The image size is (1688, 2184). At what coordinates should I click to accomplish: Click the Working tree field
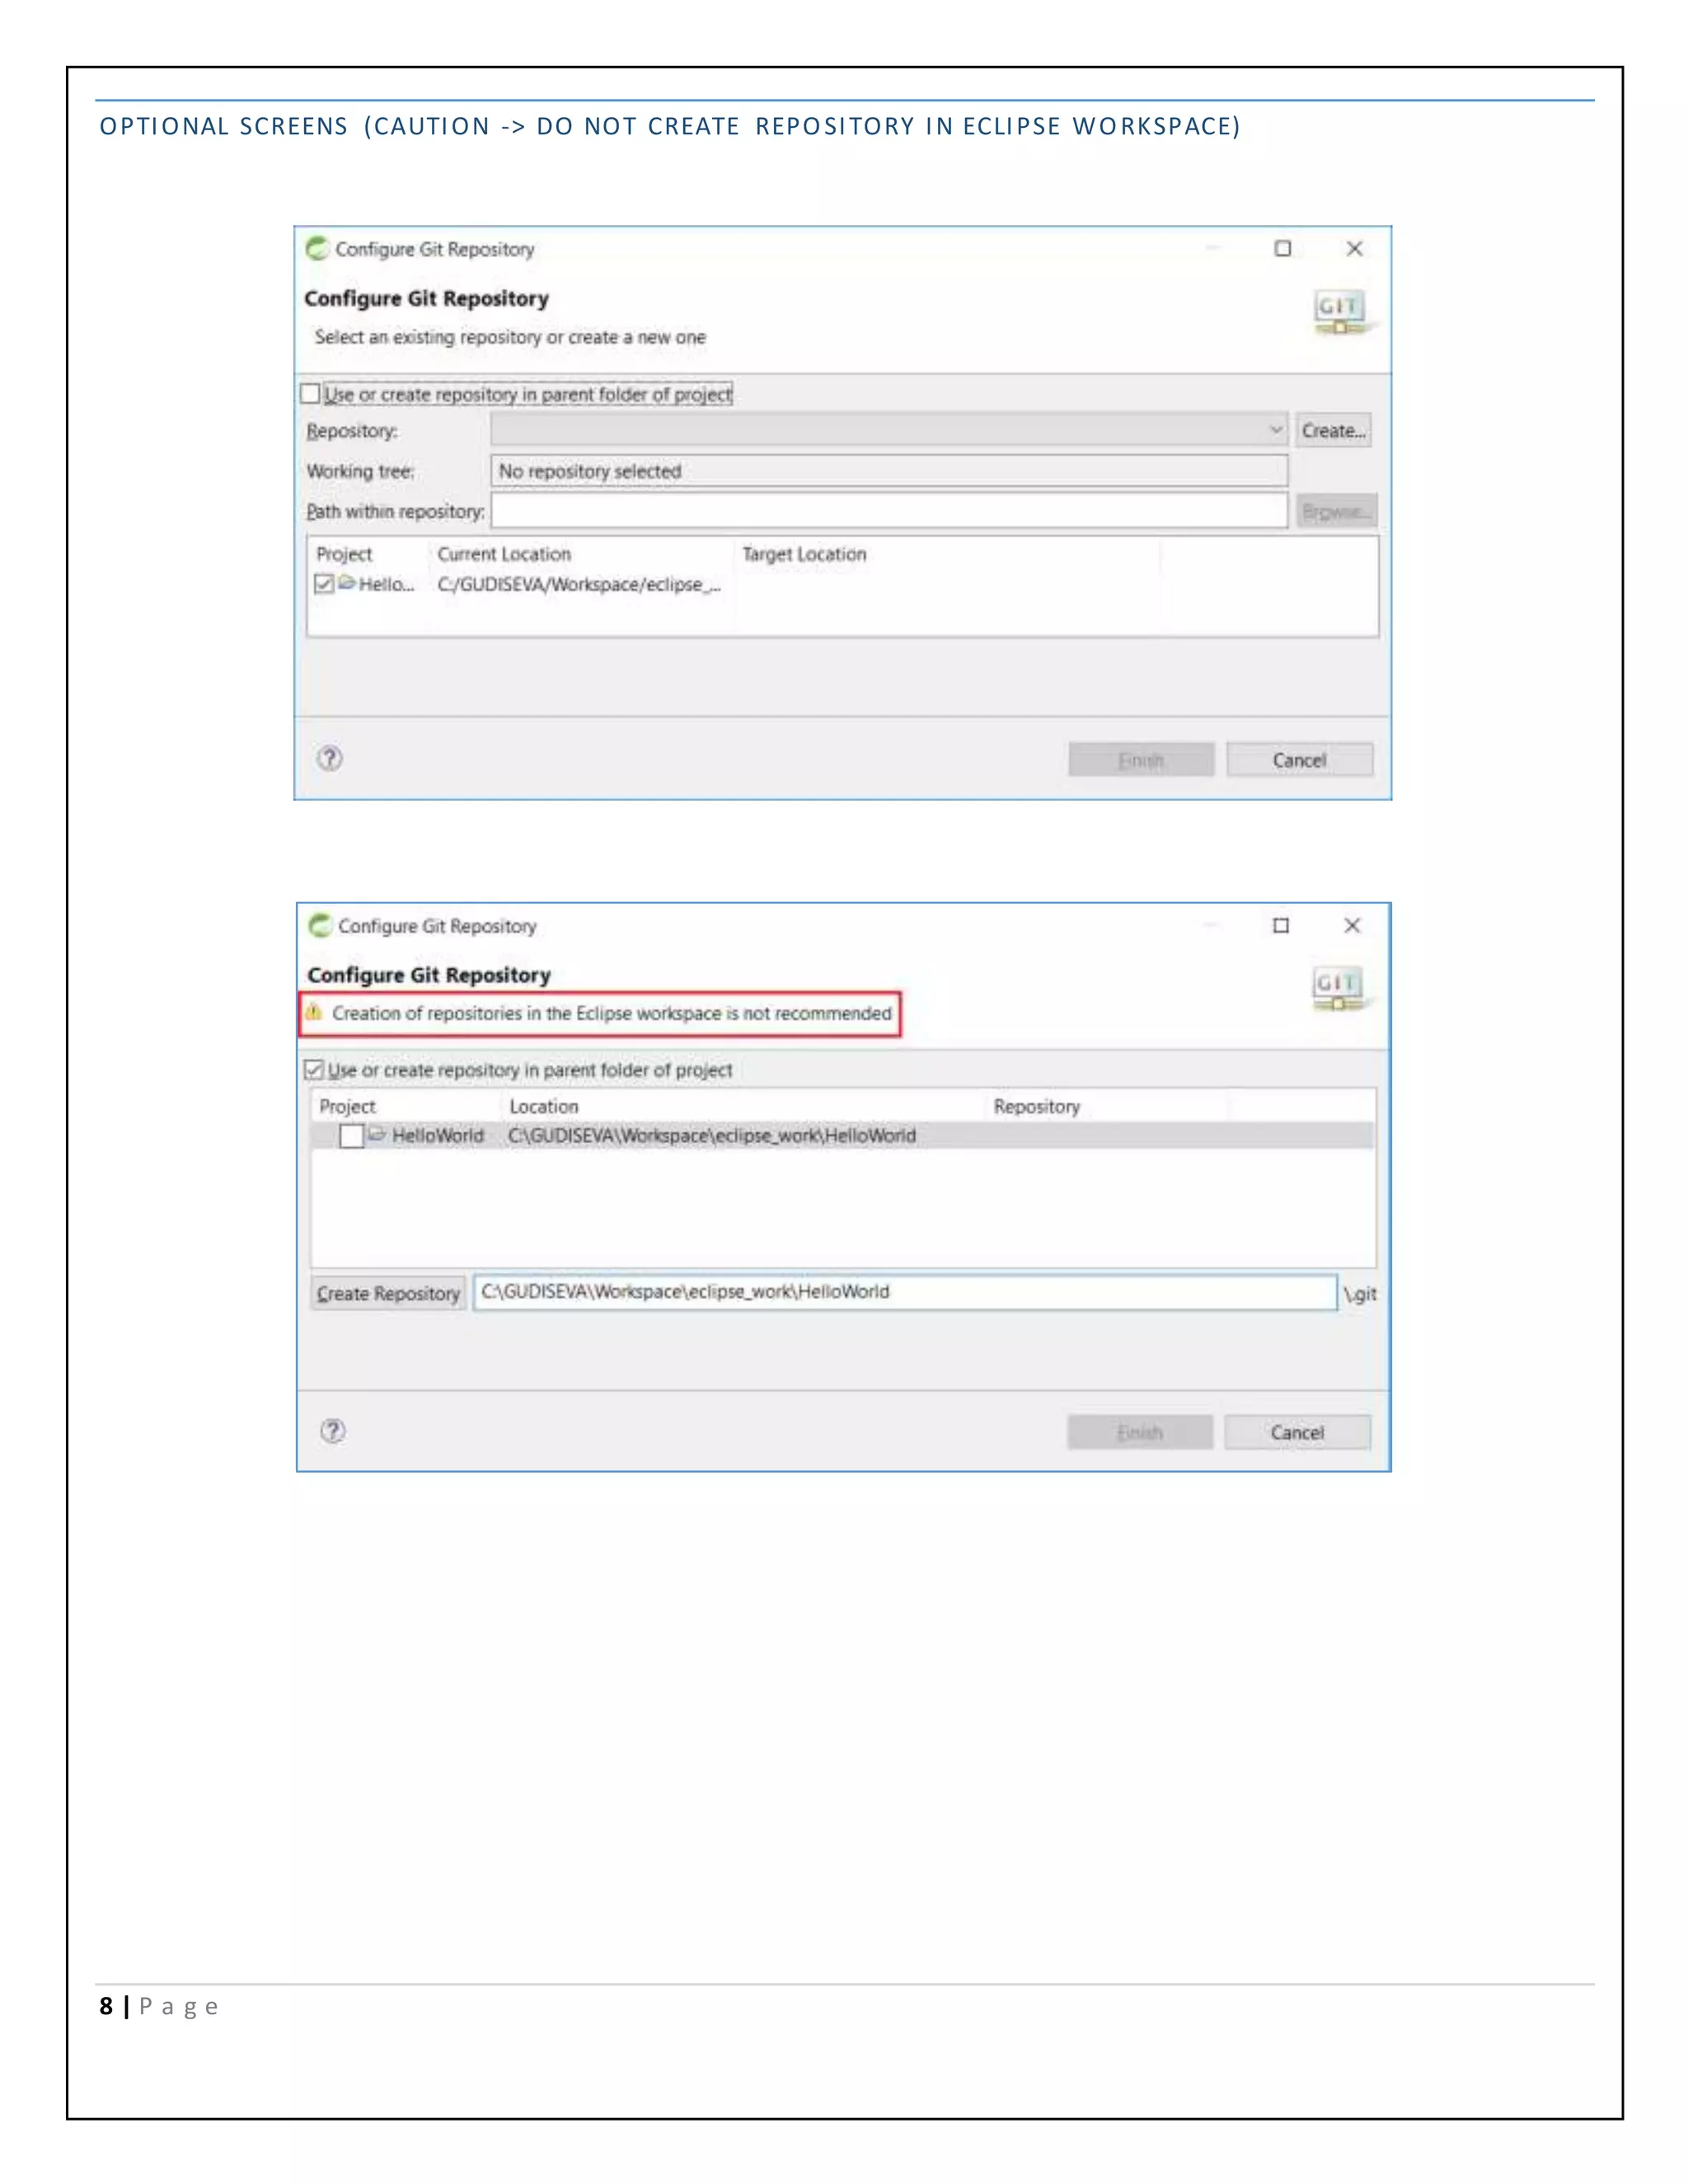point(889,470)
